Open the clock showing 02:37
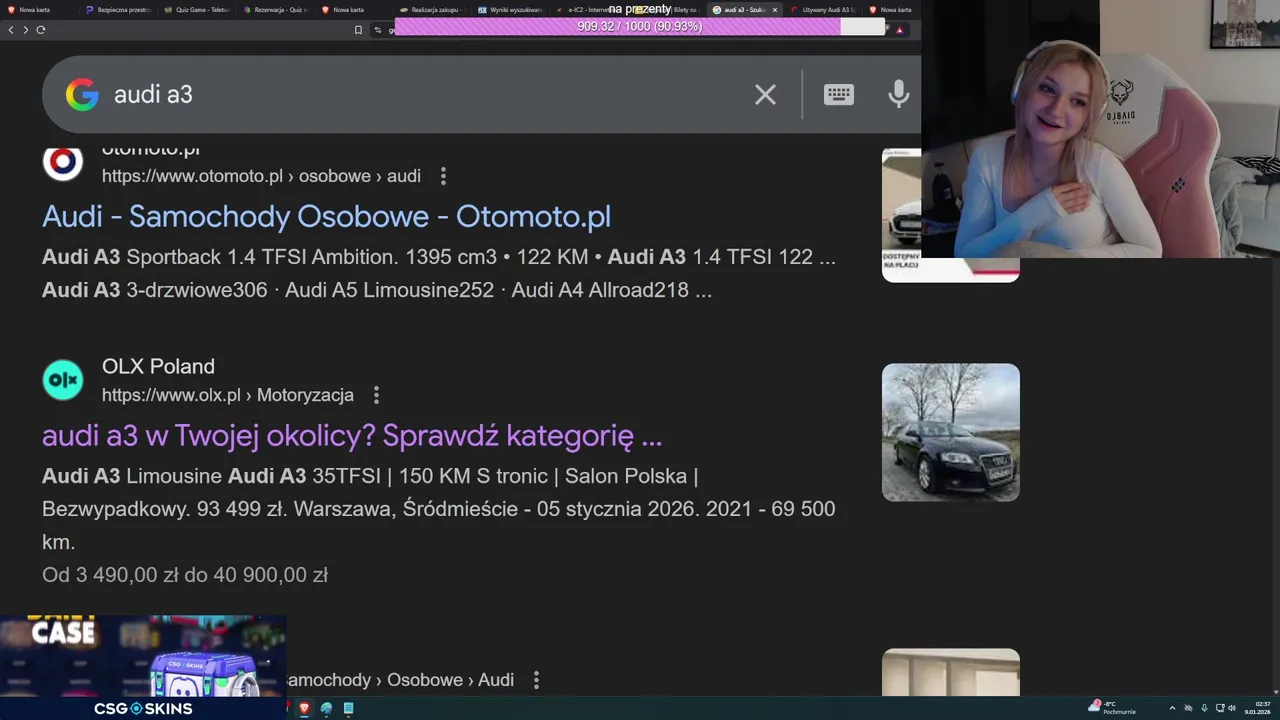This screenshot has width=1280, height=720. coord(1257,708)
